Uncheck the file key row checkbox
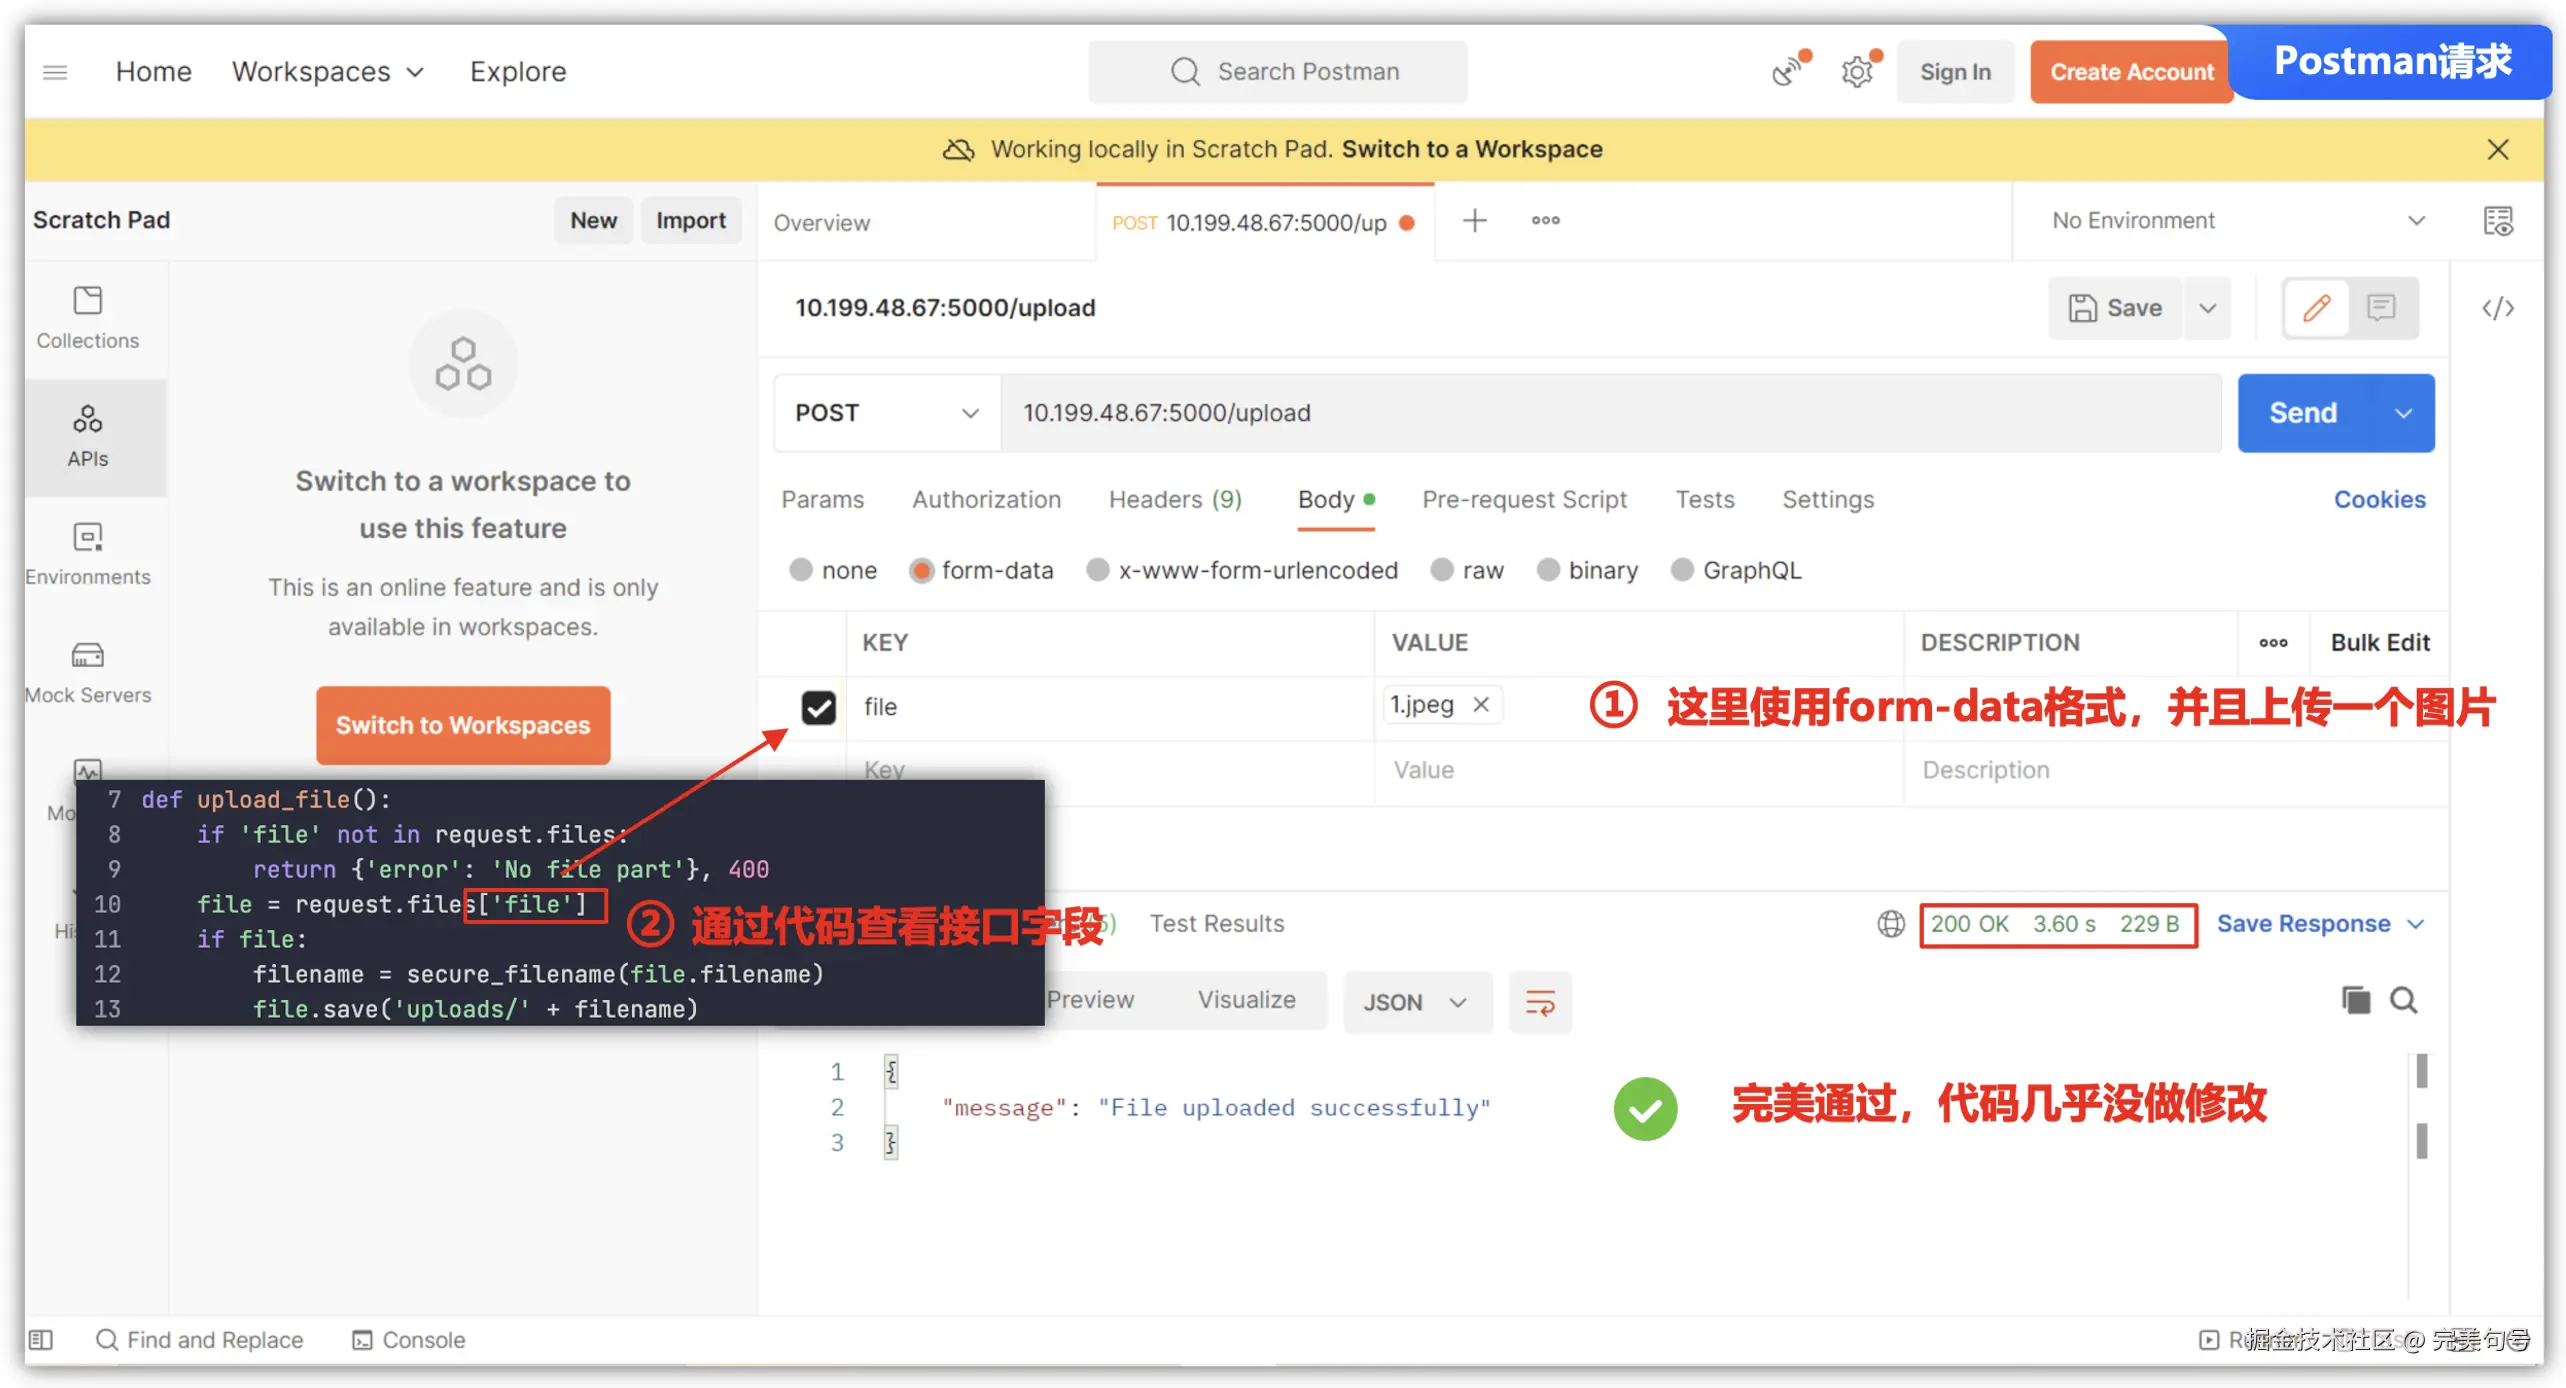 [x=818, y=707]
